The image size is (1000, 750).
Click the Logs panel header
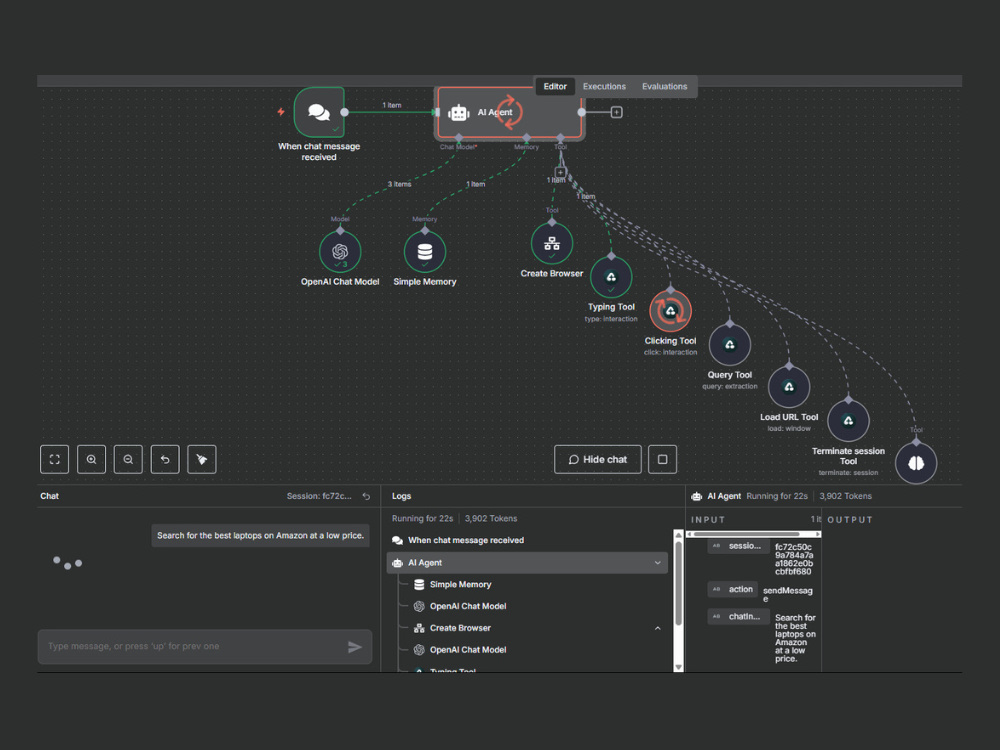(401, 496)
